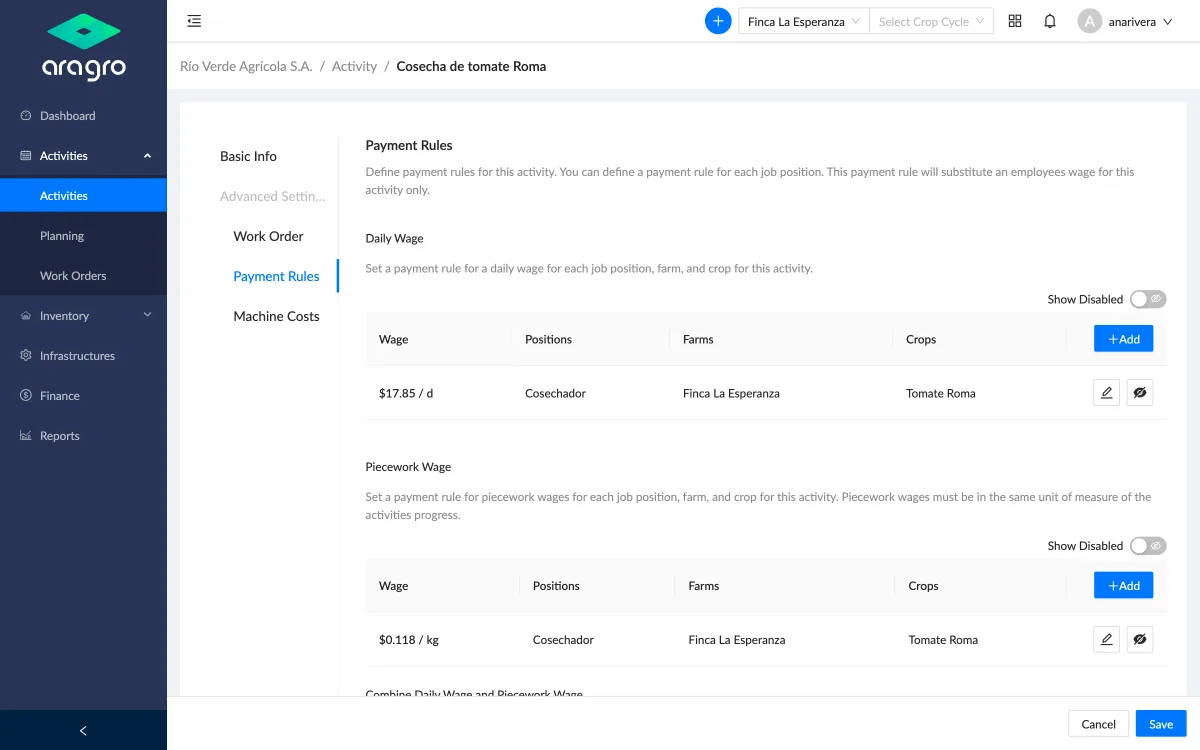Viewport: 1200px width, 750px height.
Task: Collapse the sidebar menu fold icon
Action: tap(194, 21)
